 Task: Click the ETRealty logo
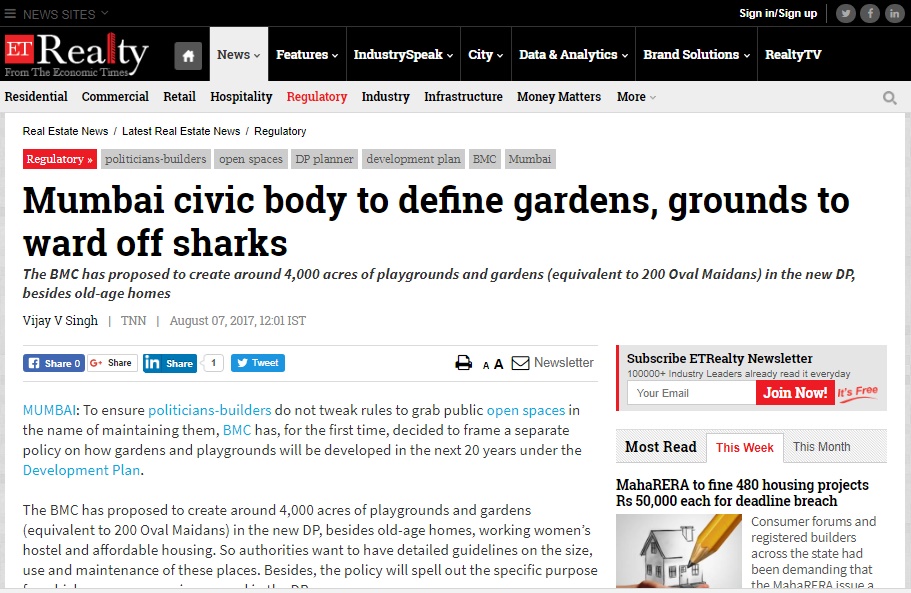tap(77, 55)
